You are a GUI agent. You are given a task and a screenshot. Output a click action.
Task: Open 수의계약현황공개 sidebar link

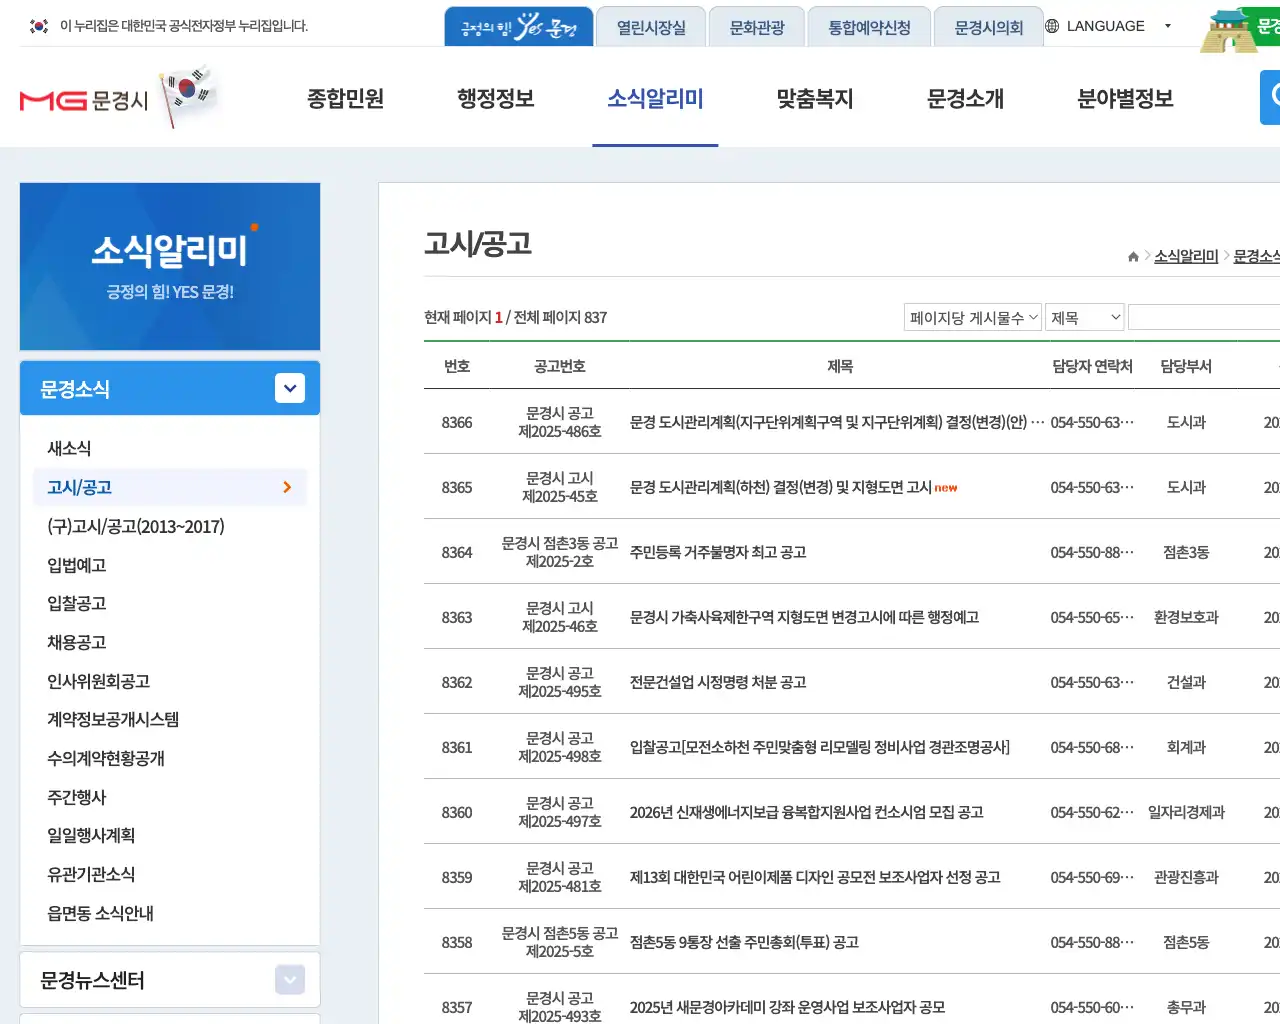point(106,758)
